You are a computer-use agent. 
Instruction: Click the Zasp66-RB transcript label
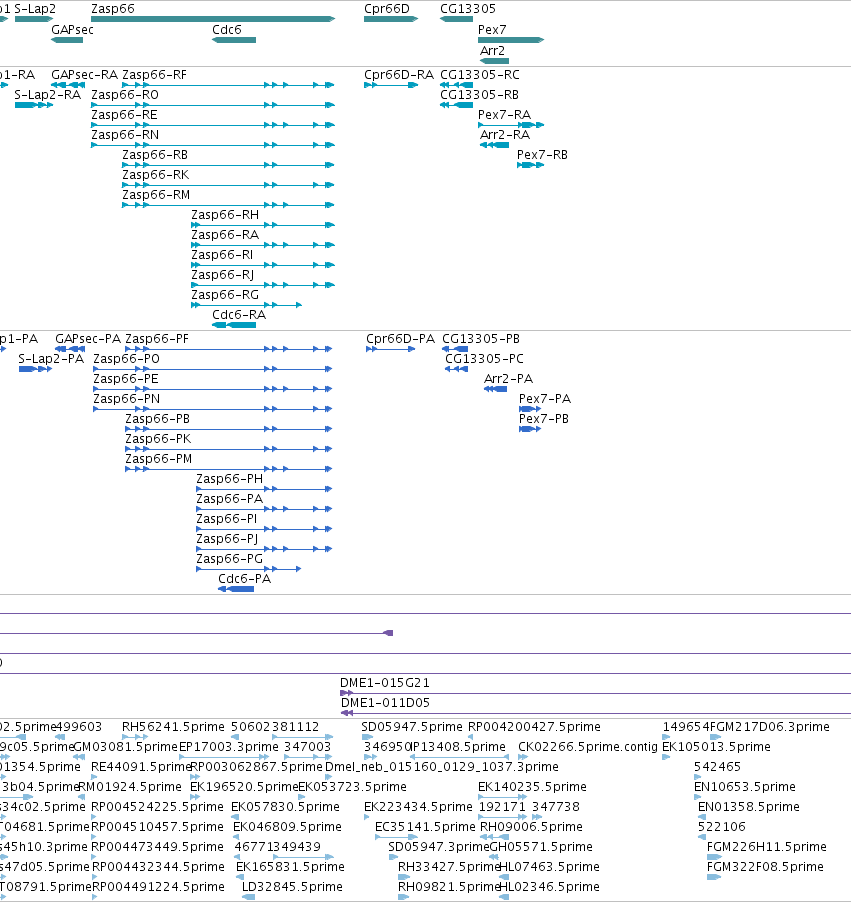[x=155, y=155]
